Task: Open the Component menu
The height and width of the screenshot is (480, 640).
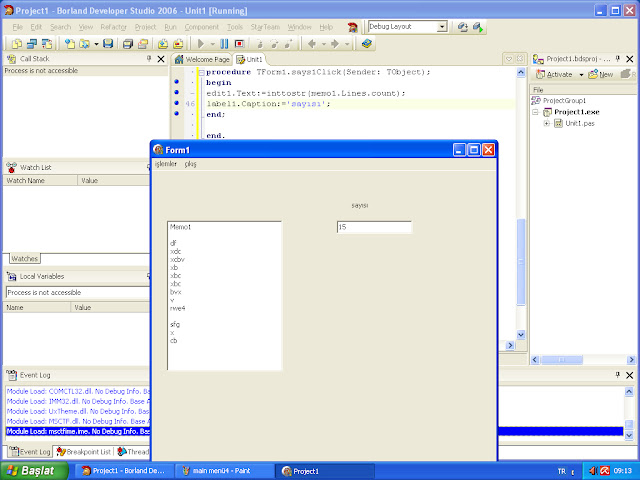Action: click(x=202, y=27)
